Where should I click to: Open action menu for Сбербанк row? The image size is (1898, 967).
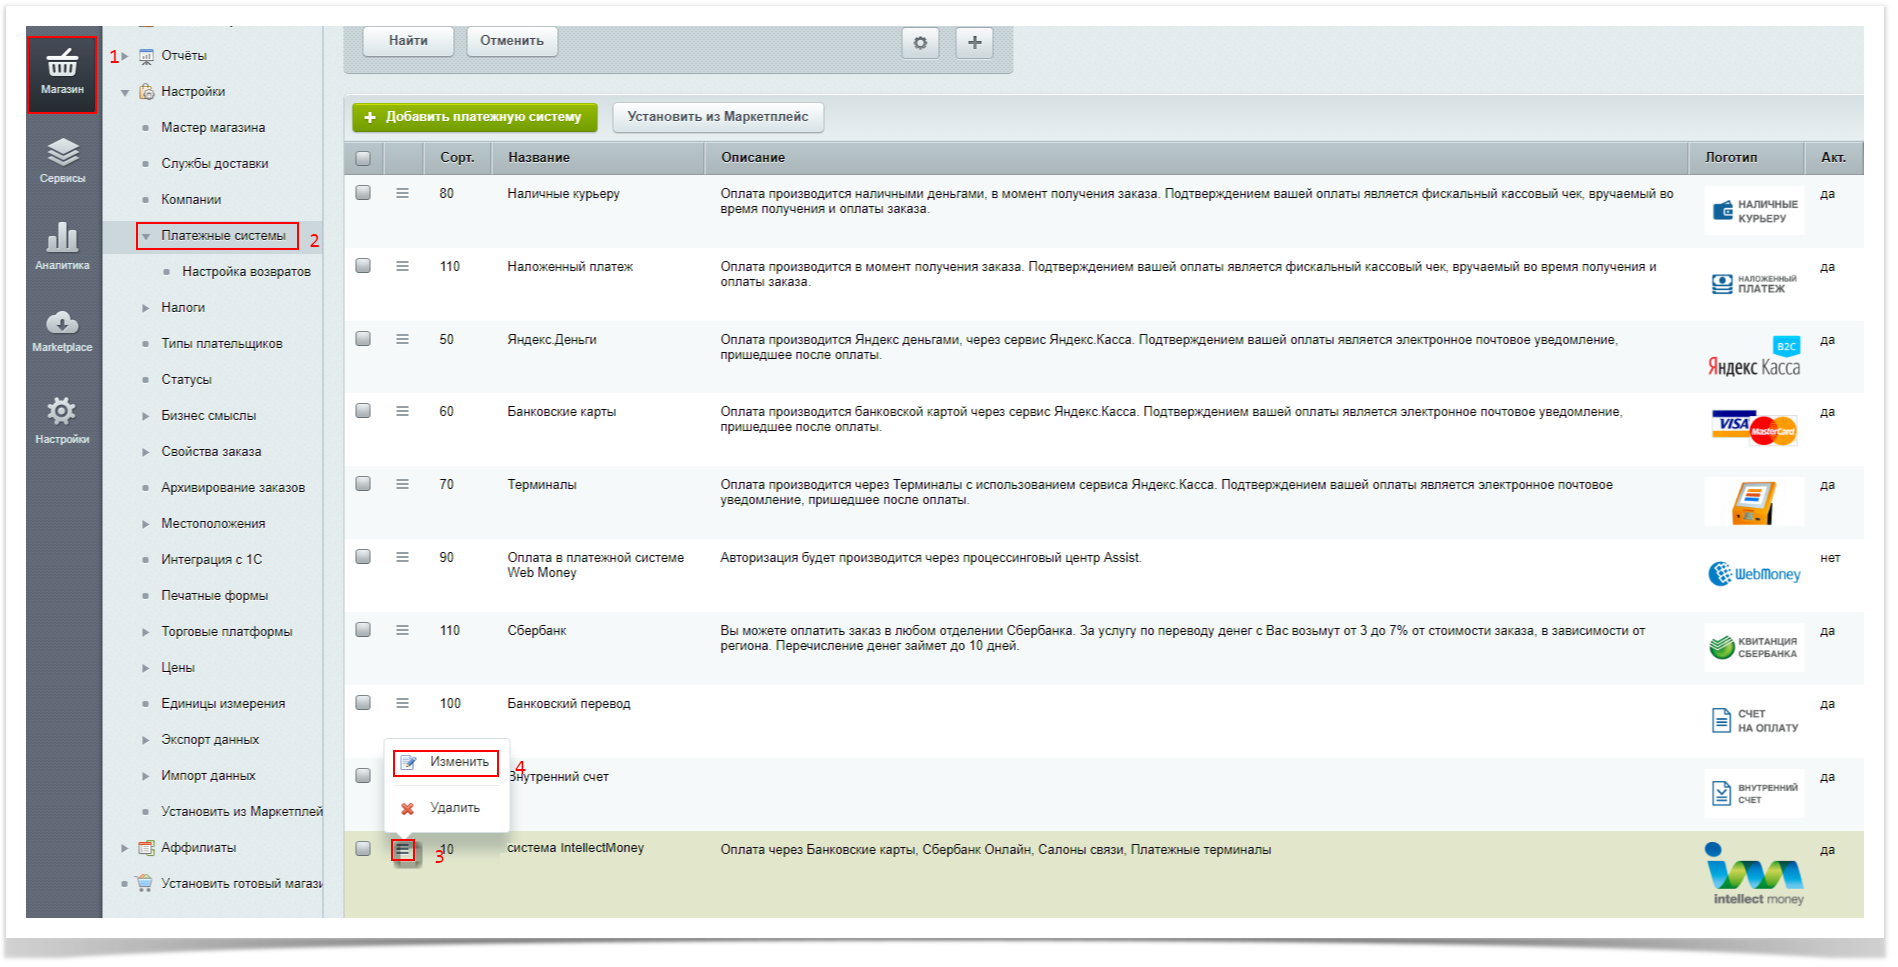(402, 630)
